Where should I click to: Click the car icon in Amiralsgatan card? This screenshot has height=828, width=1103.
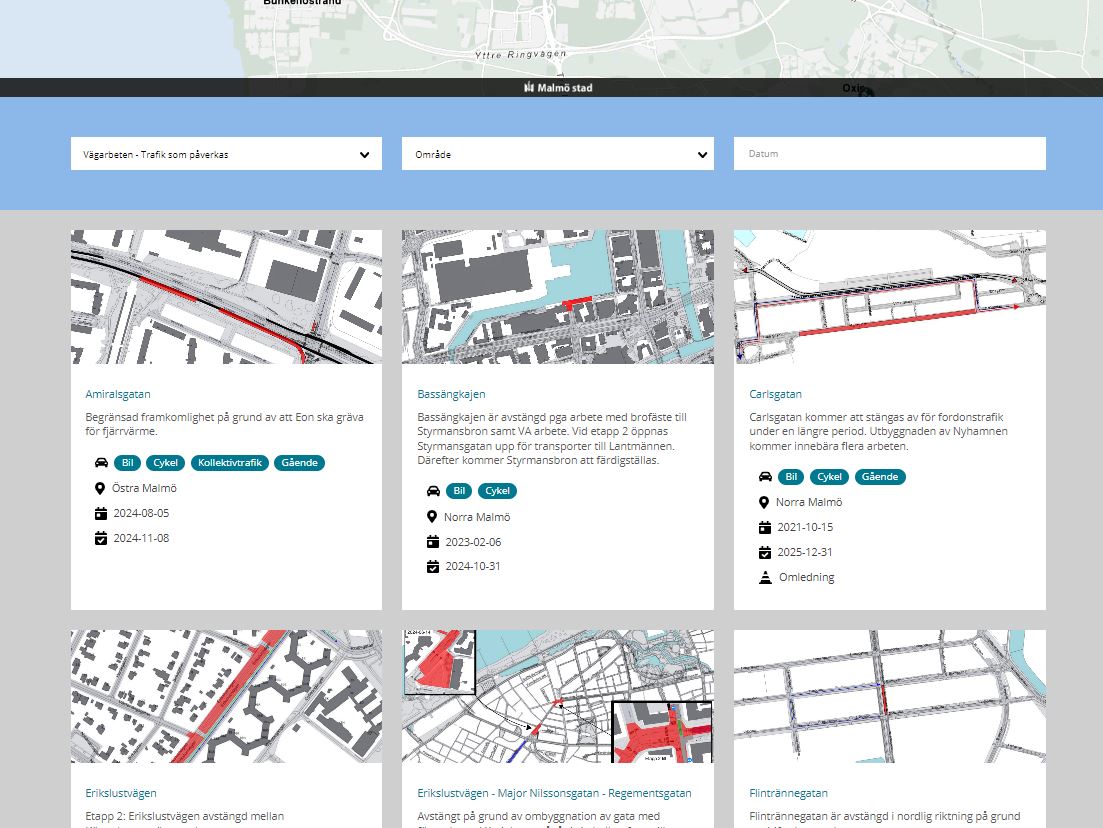[x=101, y=463]
